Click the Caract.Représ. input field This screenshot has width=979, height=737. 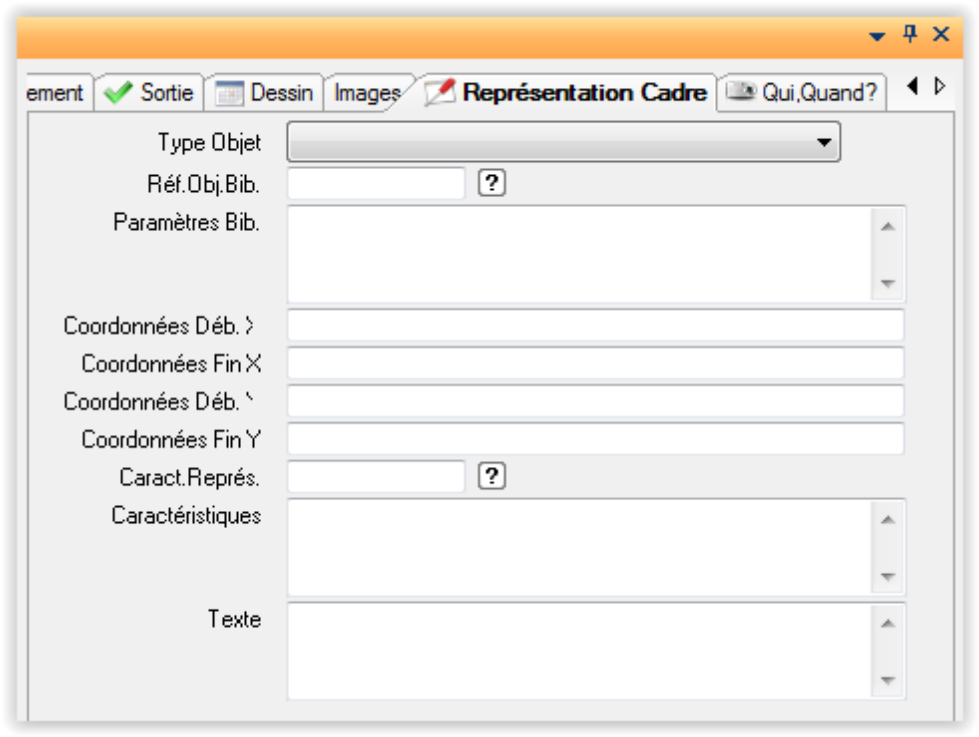[x=376, y=477]
